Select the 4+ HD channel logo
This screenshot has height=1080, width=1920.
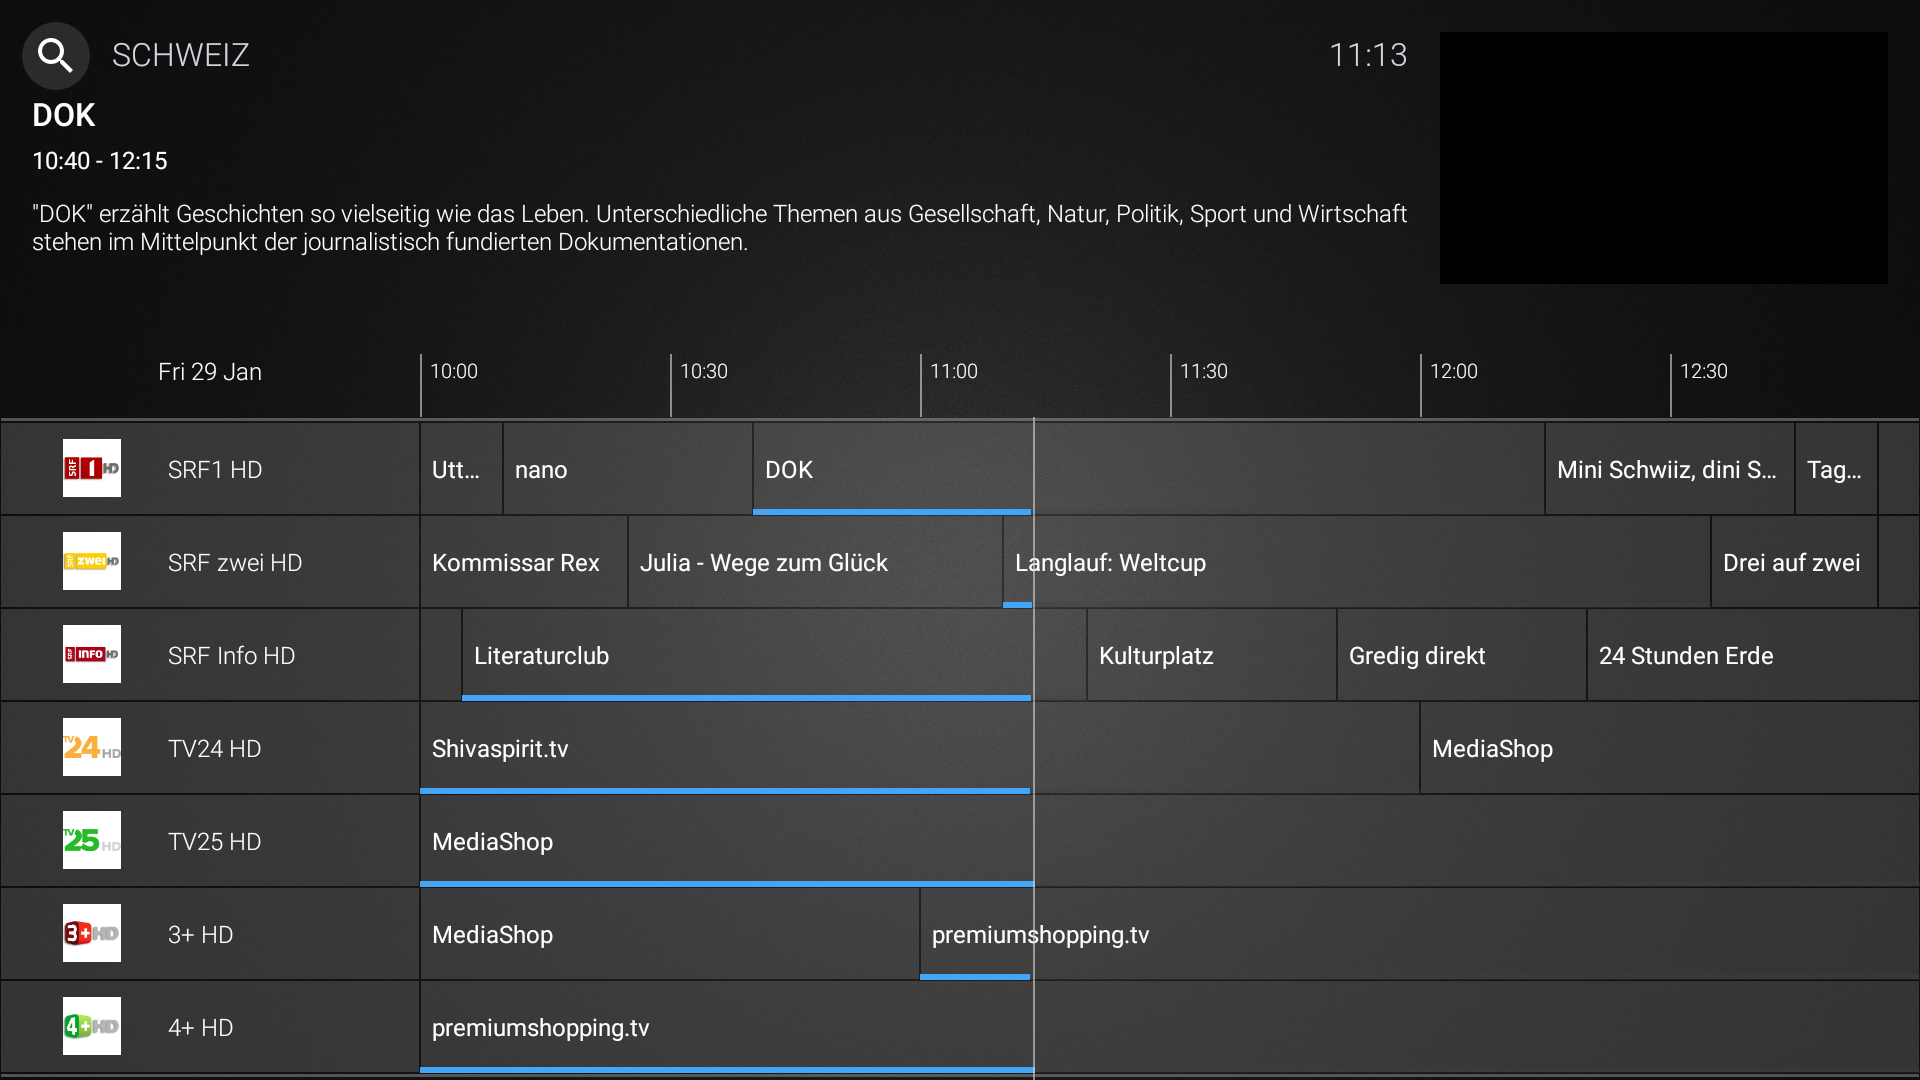[92, 1026]
